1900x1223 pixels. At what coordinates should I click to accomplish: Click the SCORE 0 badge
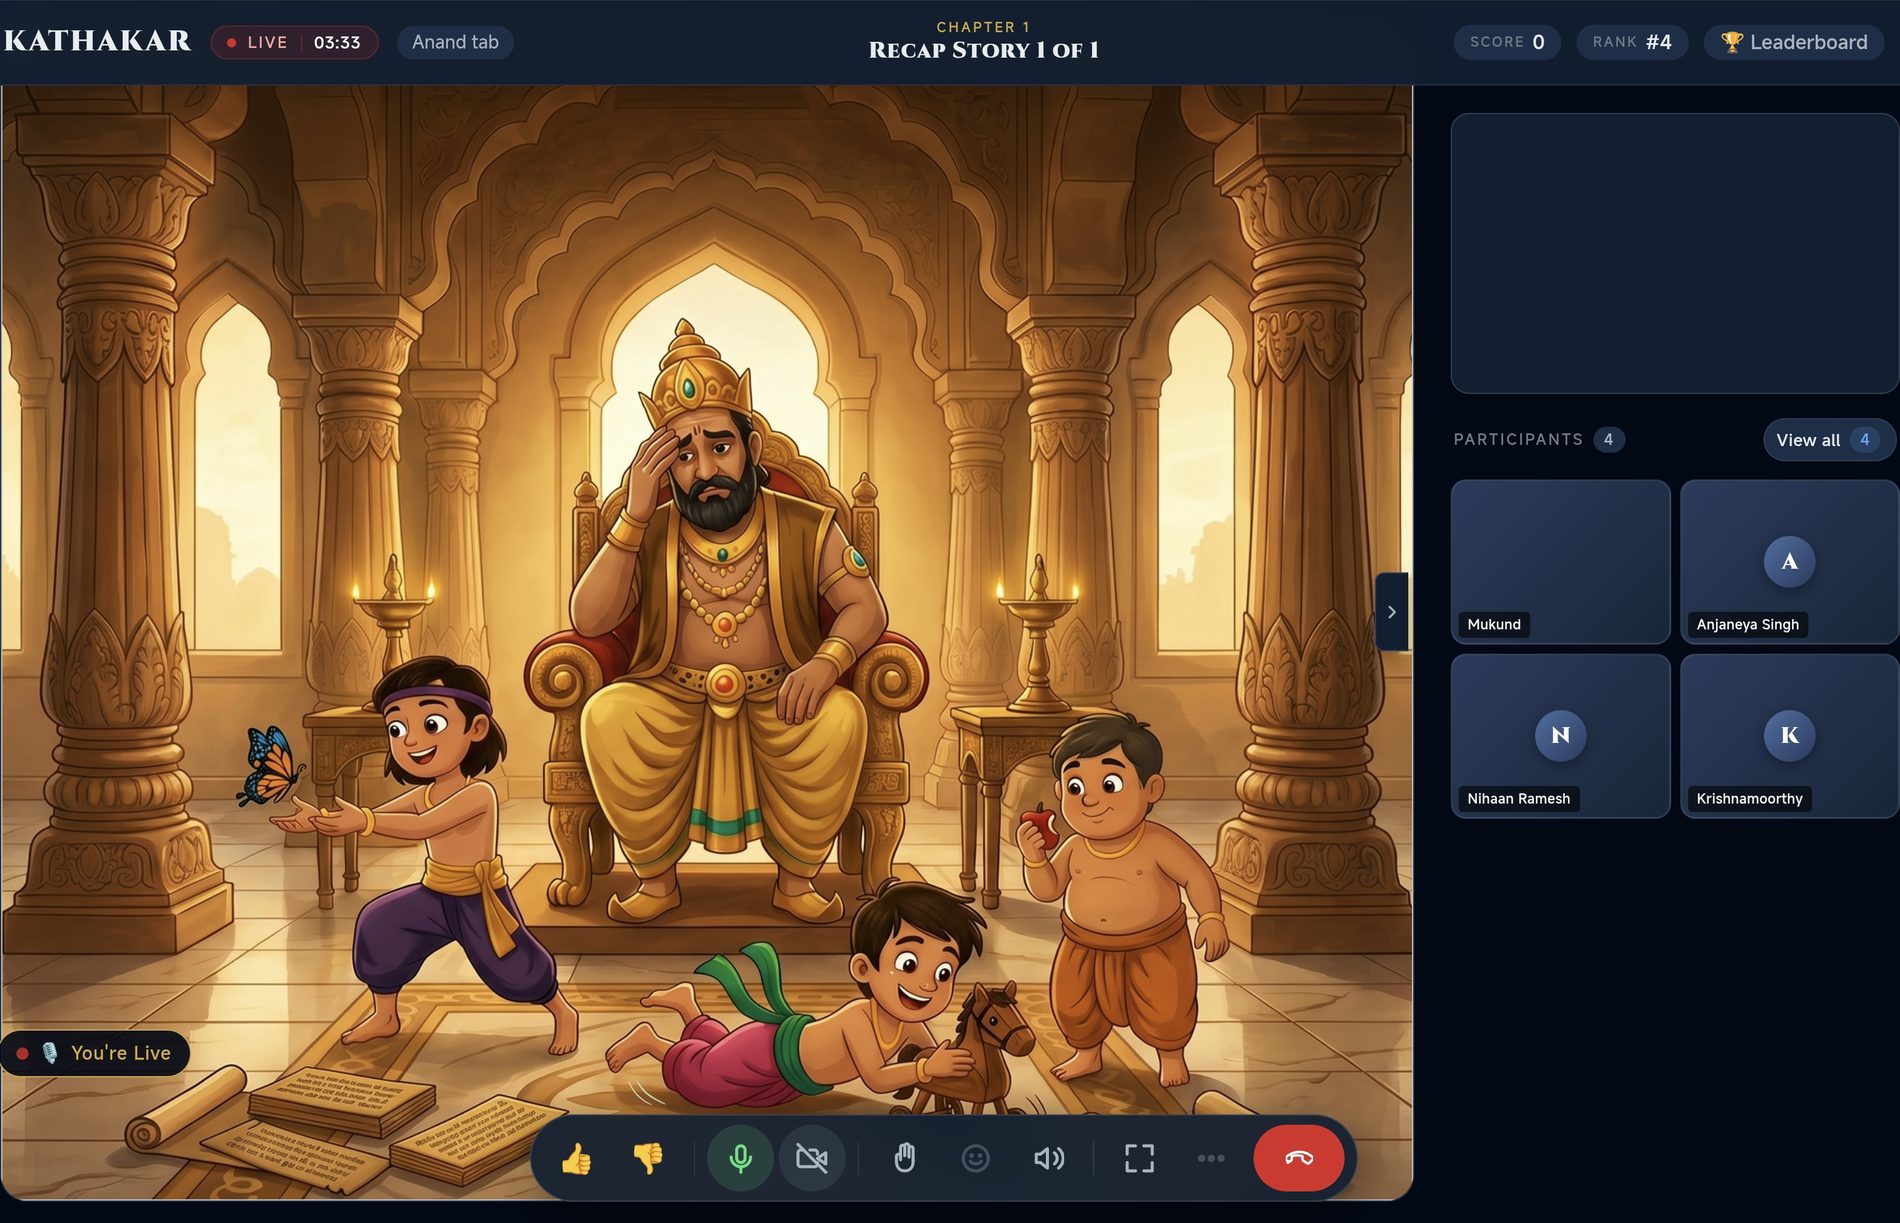tap(1507, 42)
